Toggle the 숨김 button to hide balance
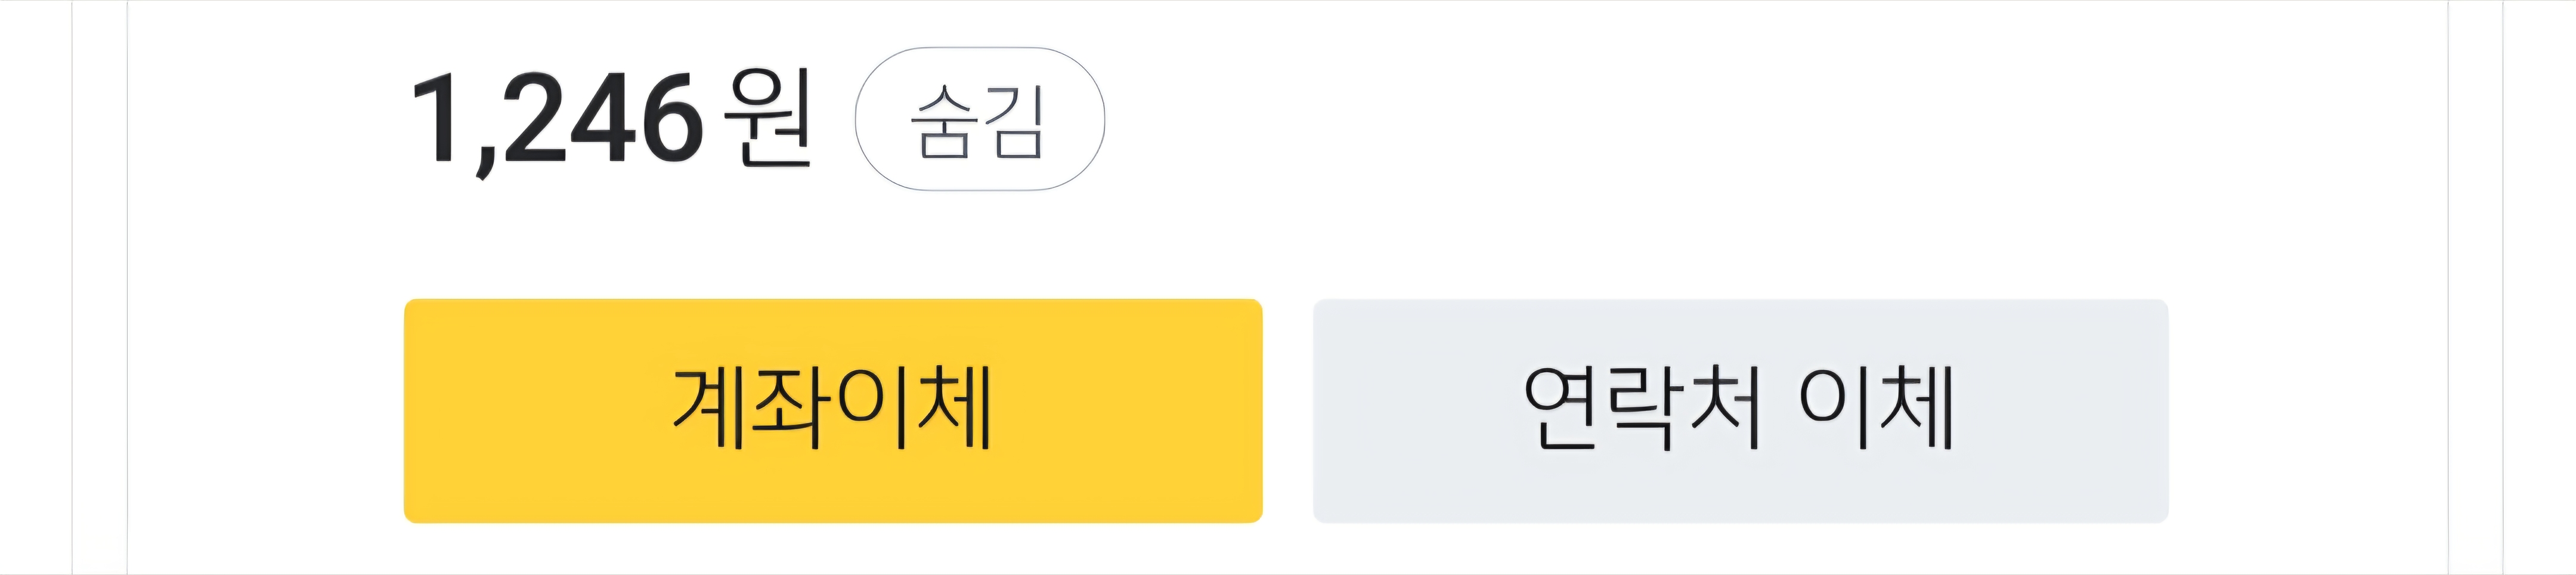This screenshot has width=2576, height=575. pos(979,120)
